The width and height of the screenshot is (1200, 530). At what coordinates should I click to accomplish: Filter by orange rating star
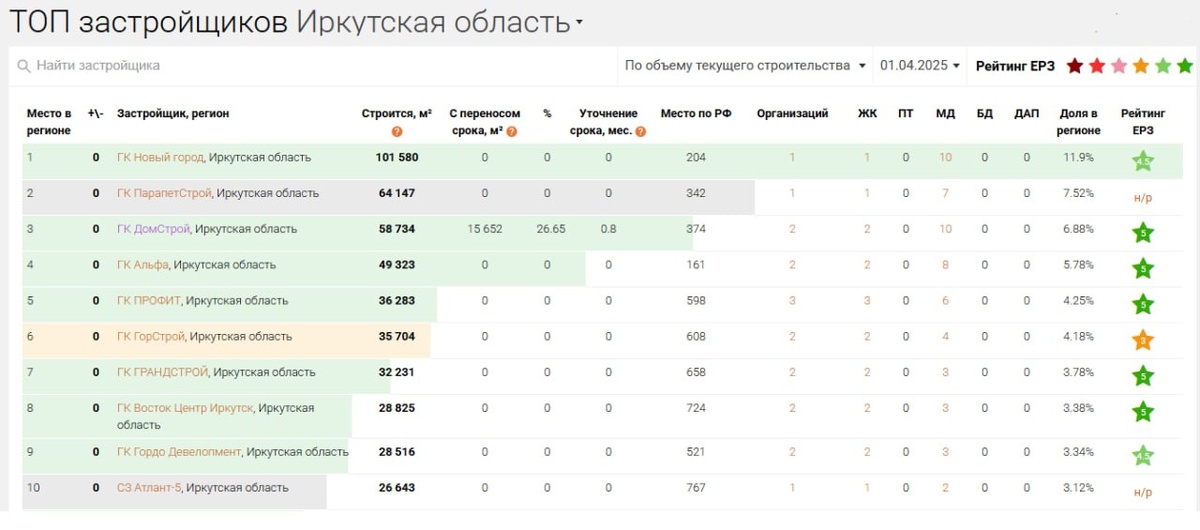(1141, 66)
